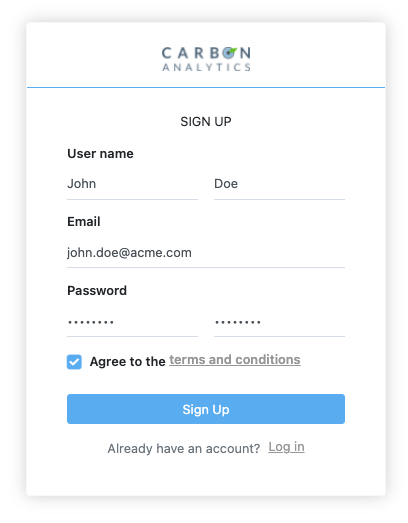Image resolution: width=408 pixels, height=523 pixels.
Task: Click the SIGN UP heading text
Action: point(206,122)
